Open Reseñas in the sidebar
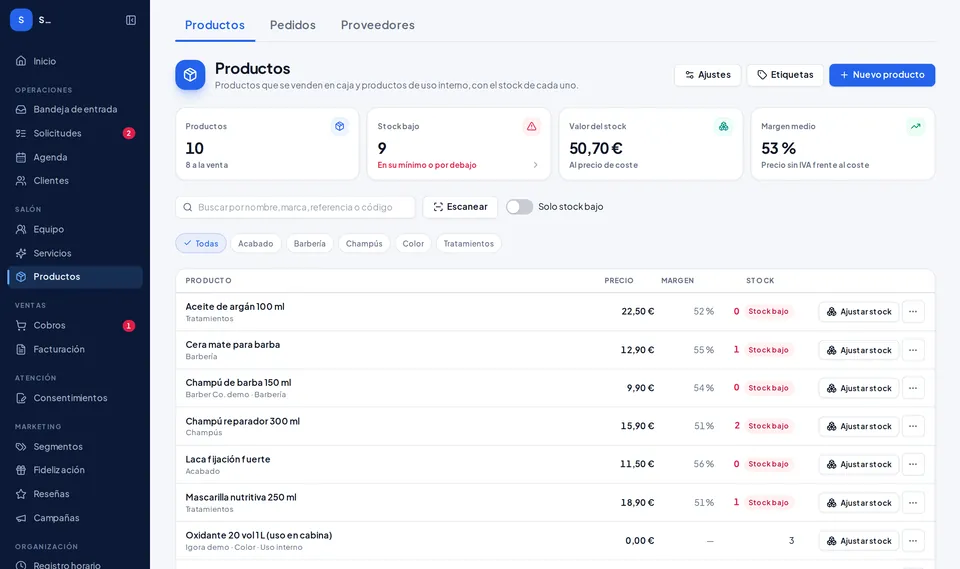Viewport: 960px width, 569px height. tap(75, 494)
